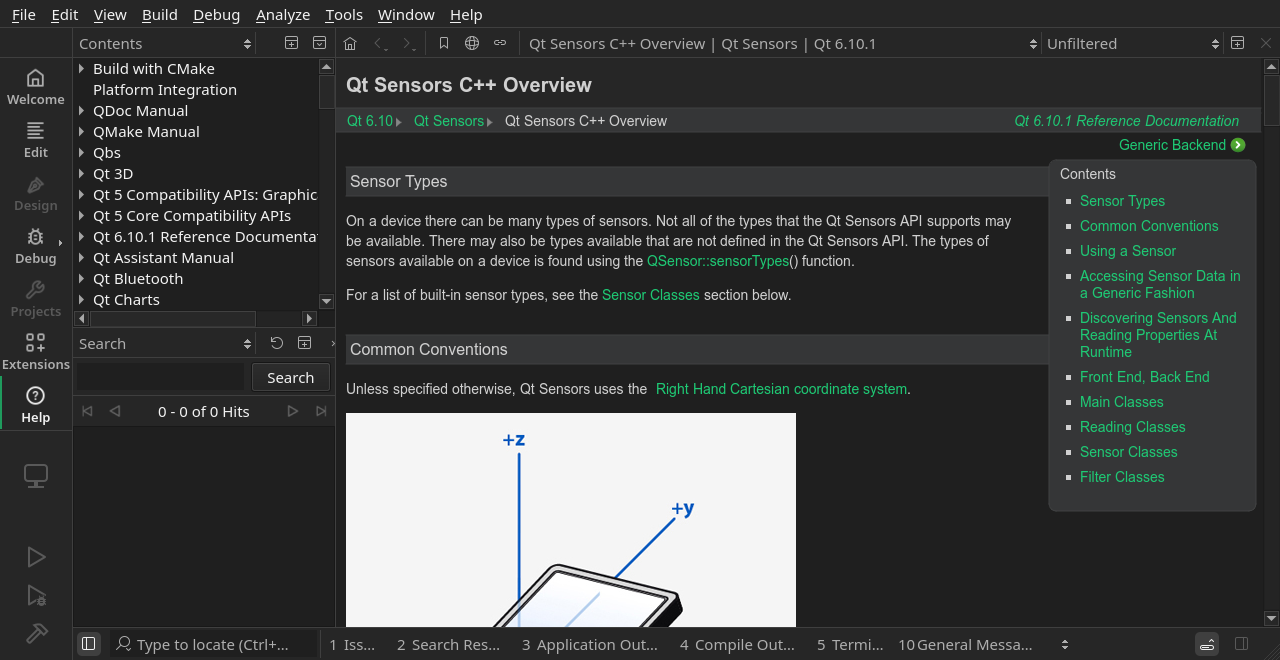Follow the QSensor::sensorTypes link
Viewport: 1280px width, 660px height.
click(x=718, y=261)
